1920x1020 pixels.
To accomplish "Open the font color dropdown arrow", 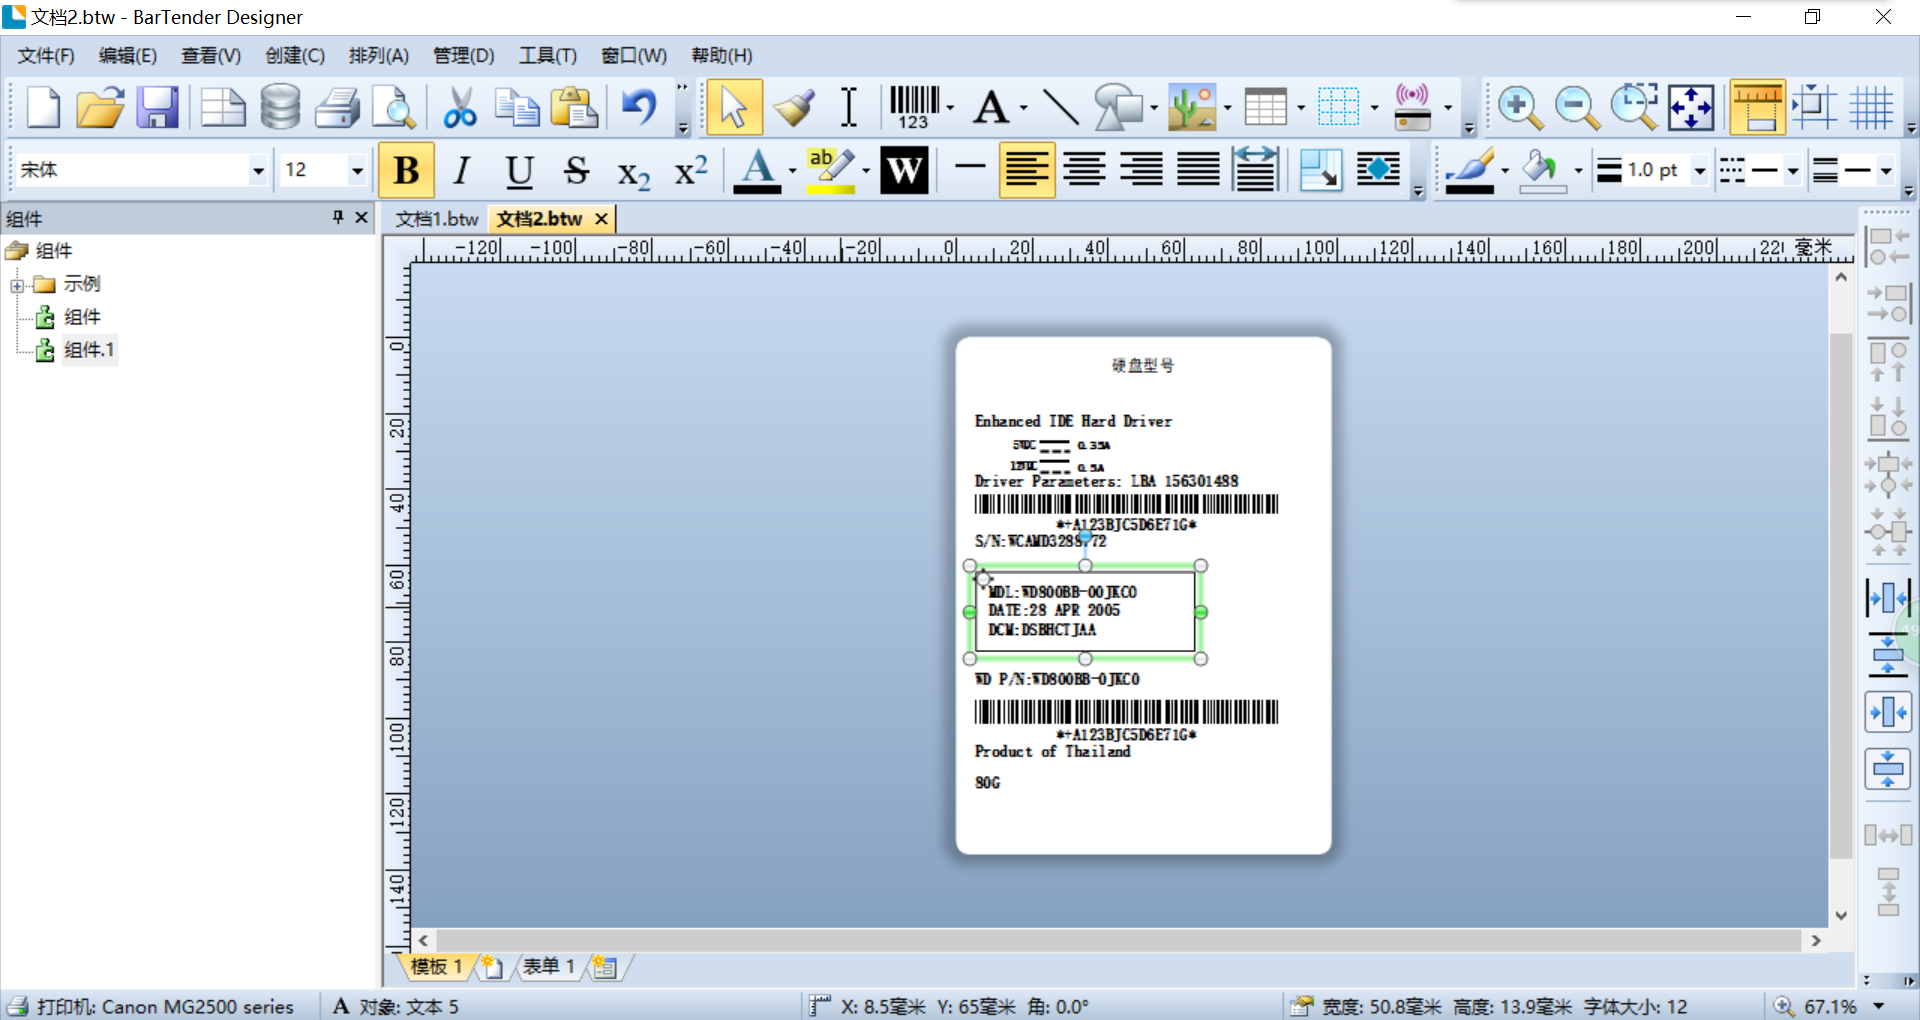I will click(792, 171).
